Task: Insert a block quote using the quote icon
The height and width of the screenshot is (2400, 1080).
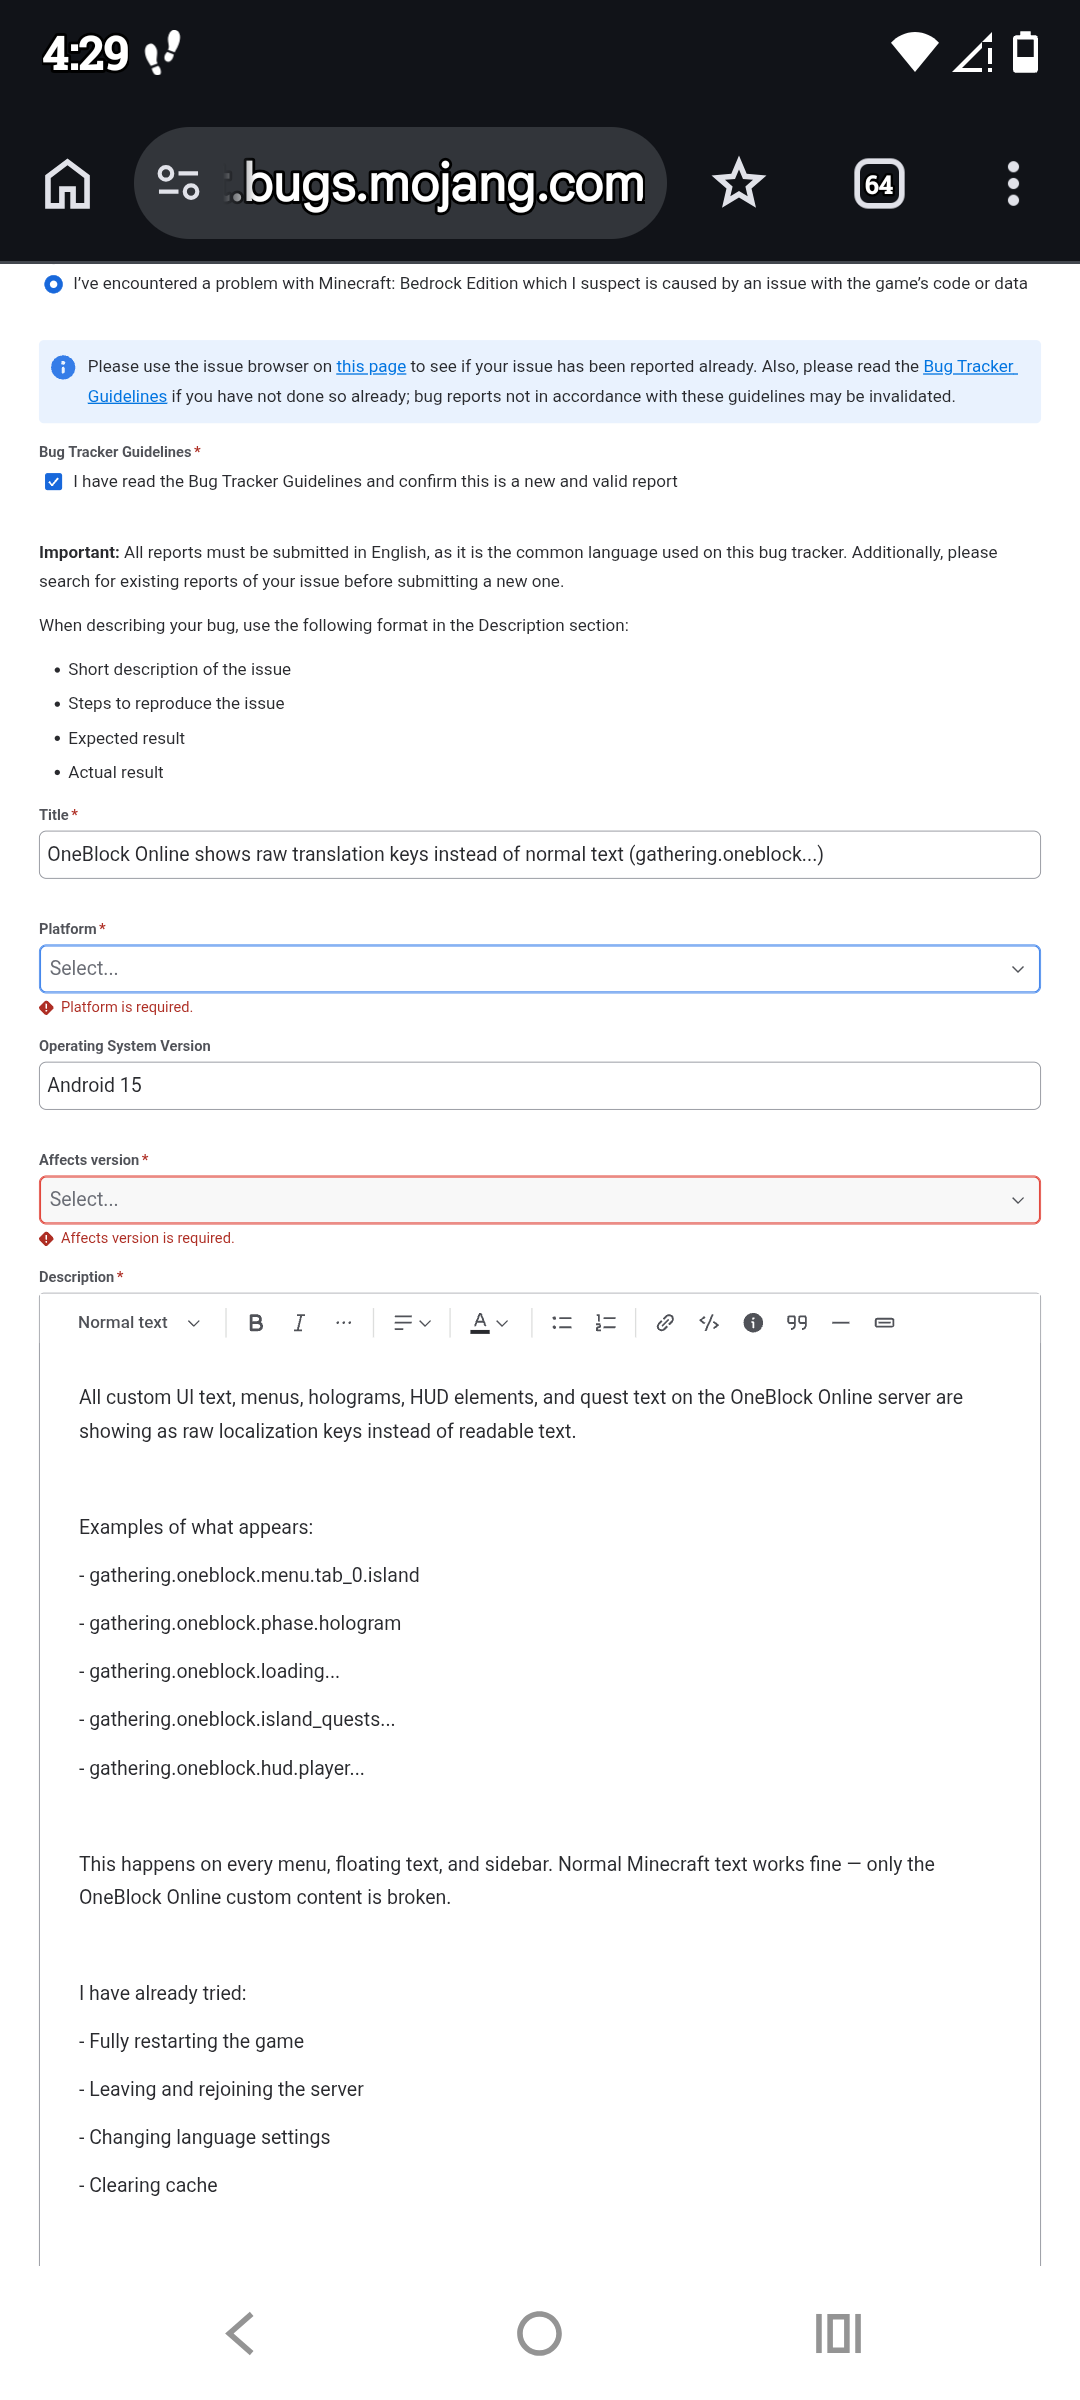Action: click(x=797, y=1323)
